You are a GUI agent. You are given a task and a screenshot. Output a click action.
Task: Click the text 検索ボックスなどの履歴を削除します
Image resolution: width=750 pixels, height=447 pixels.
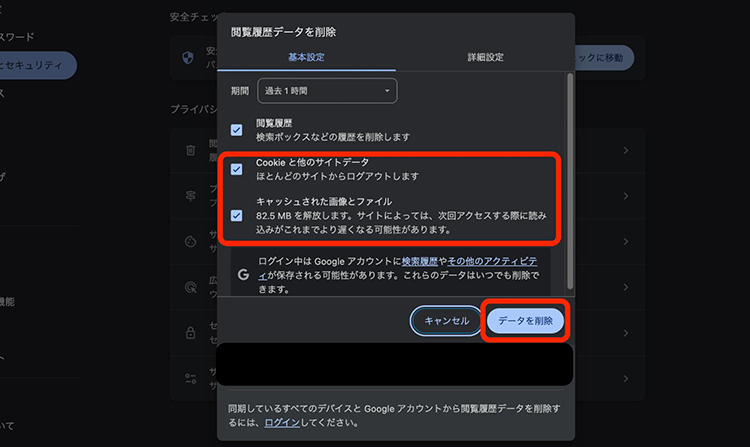point(333,137)
